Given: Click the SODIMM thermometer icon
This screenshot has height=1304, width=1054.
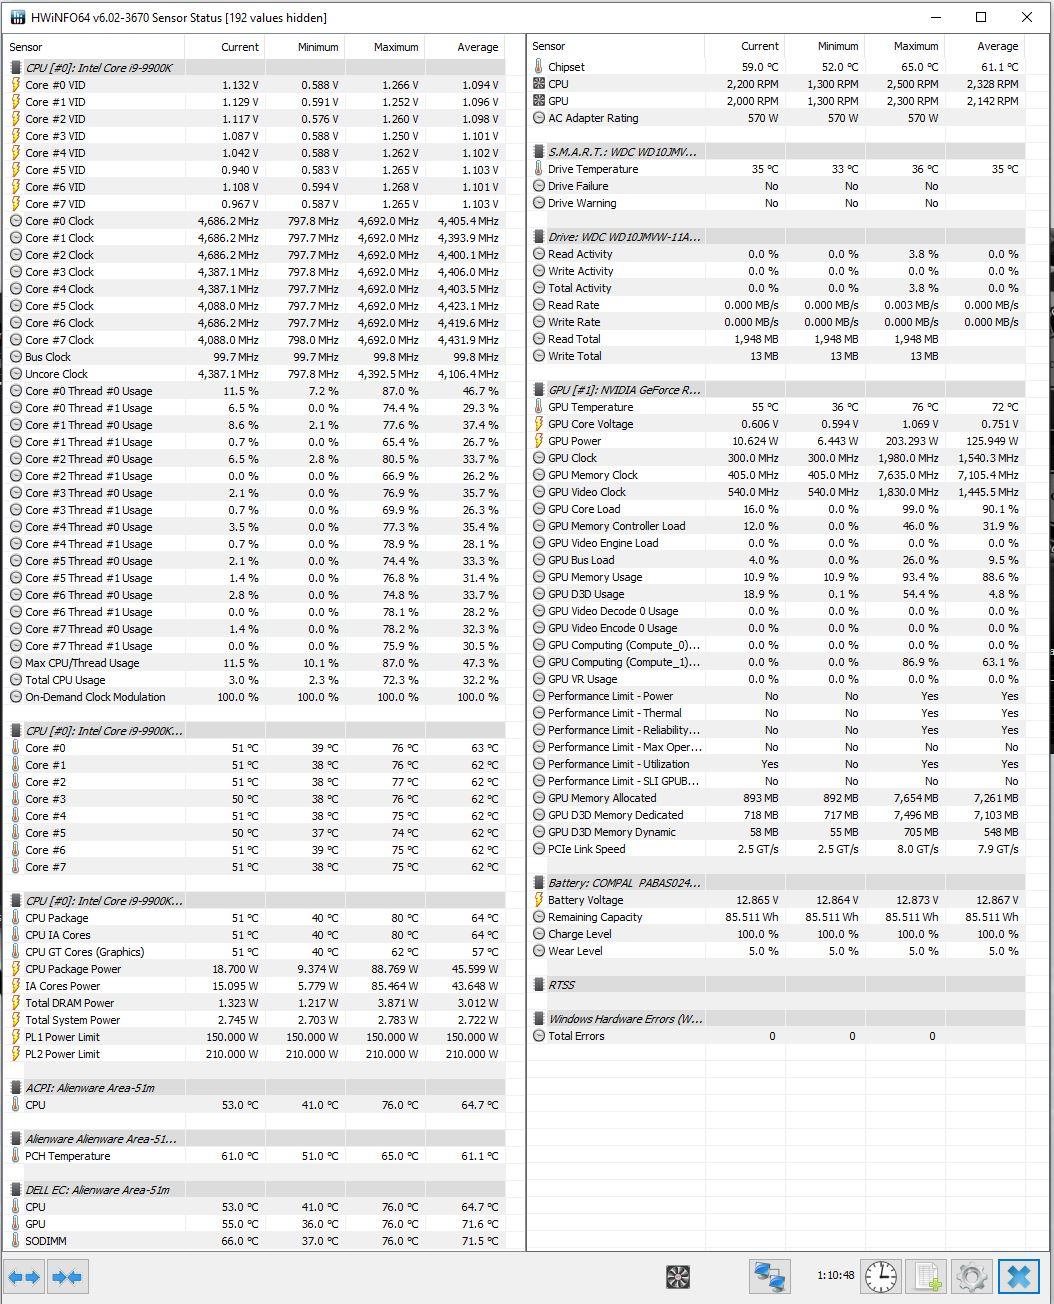Looking at the screenshot, I should (15, 1241).
